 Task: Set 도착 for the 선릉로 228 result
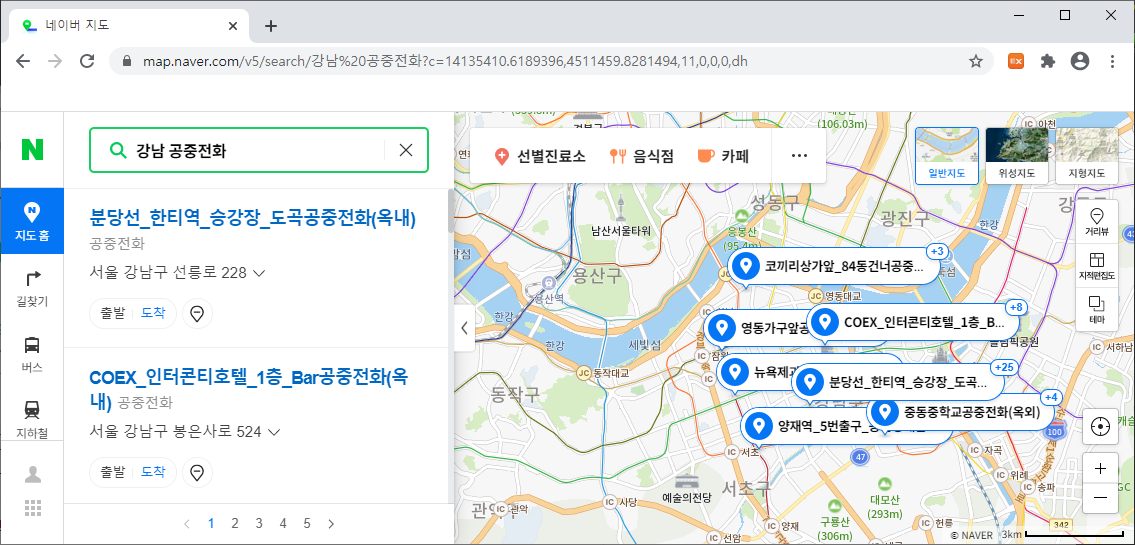coord(153,313)
